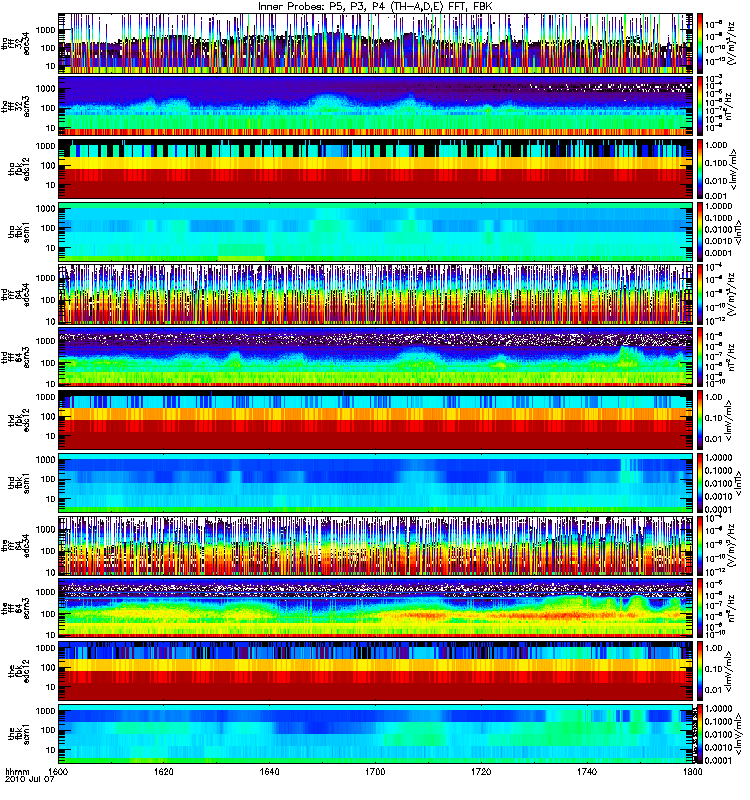750x800 pixels.
Task: Click the (V/m)²/Hz unit label beside tha edc34
Action: 731,44
